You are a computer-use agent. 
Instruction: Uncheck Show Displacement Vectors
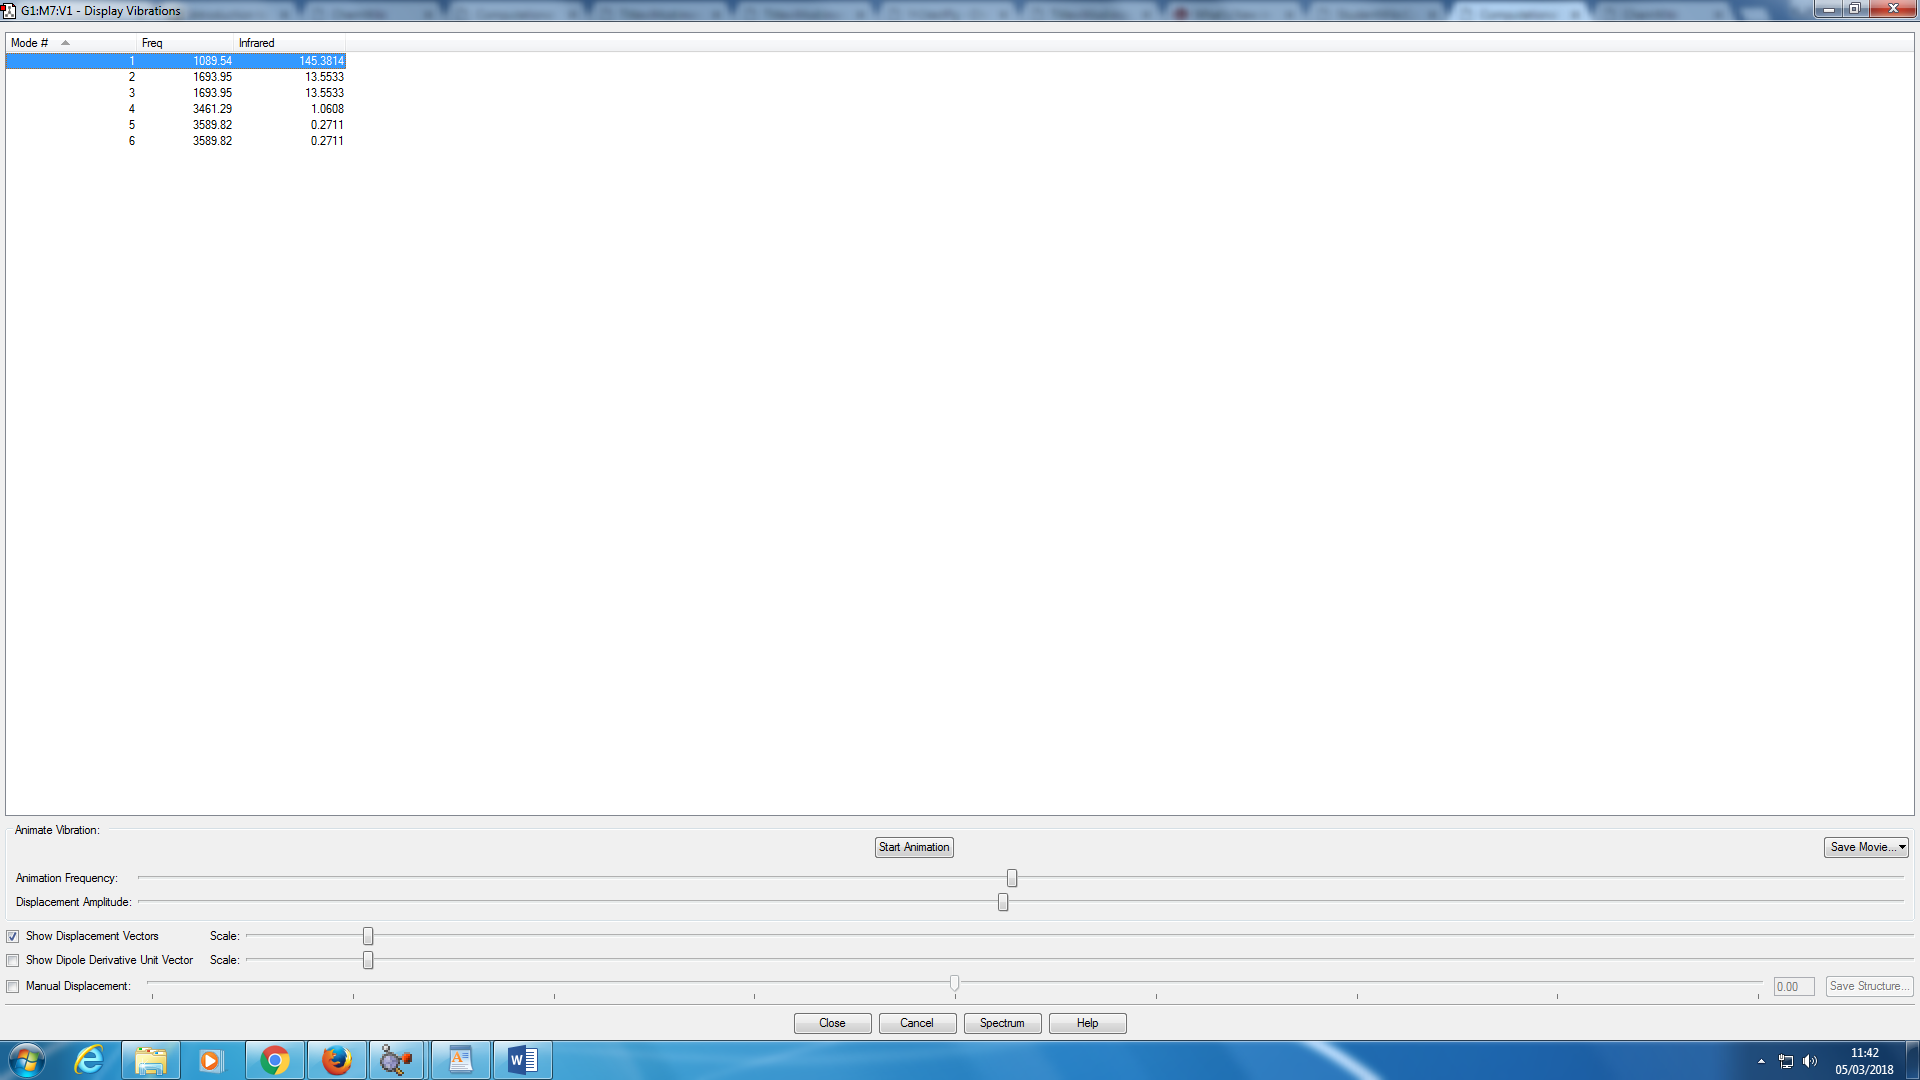[x=13, y=937]
